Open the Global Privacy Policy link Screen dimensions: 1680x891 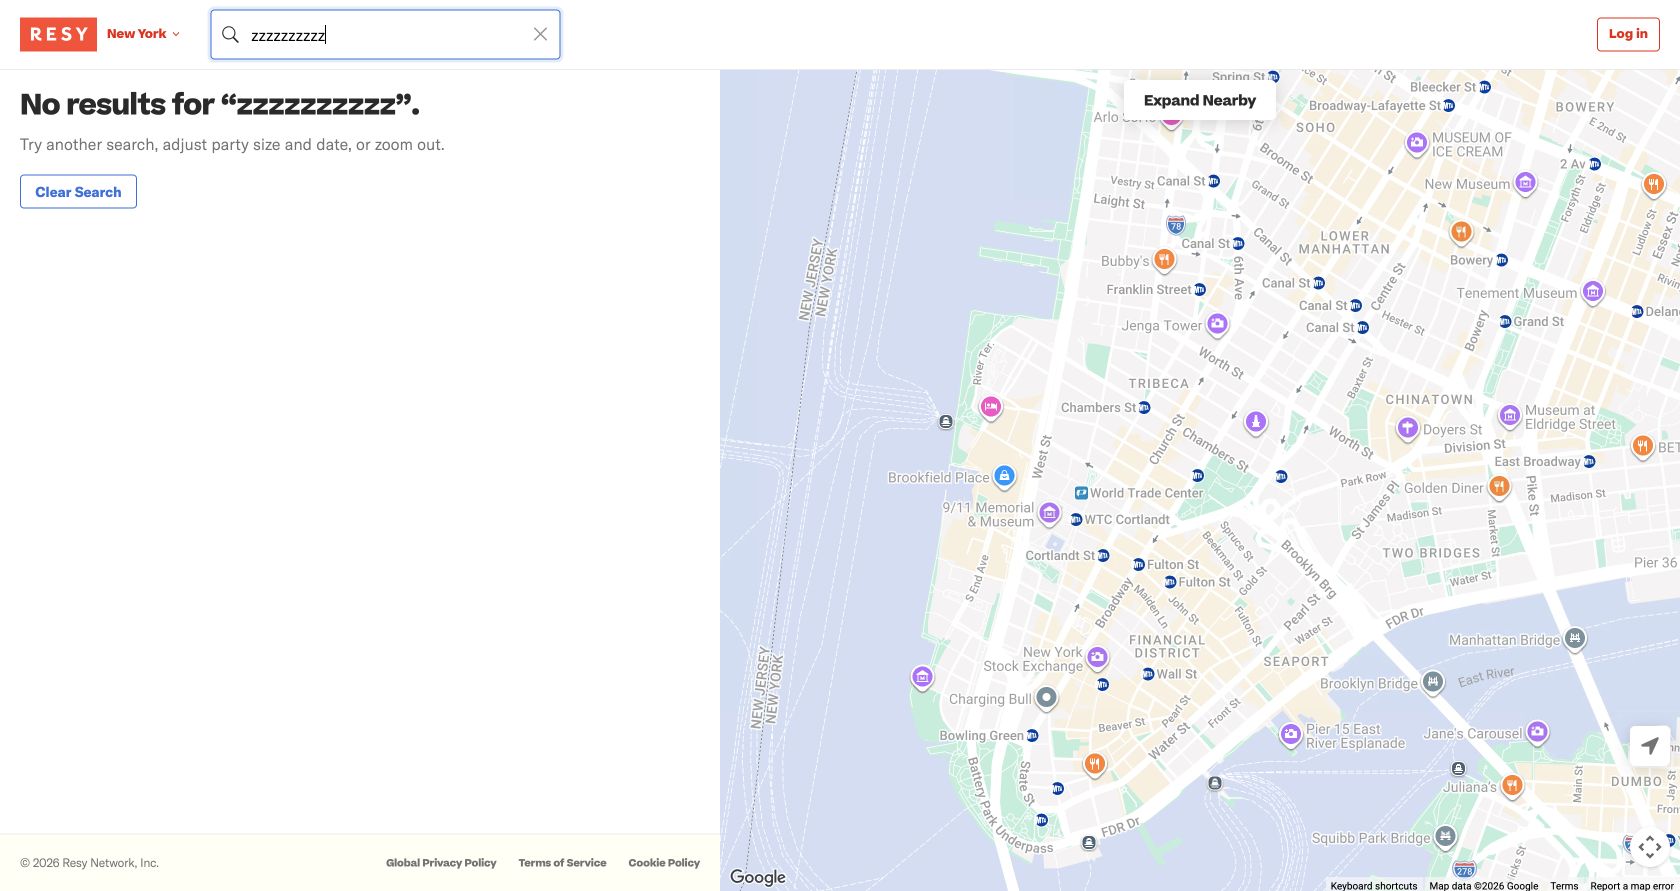[441, 863]
